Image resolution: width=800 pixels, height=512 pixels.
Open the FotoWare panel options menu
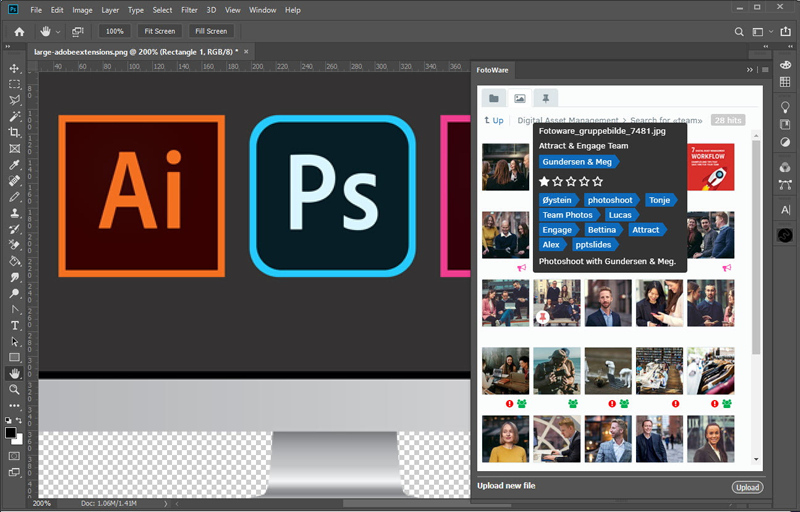(765, 70)
